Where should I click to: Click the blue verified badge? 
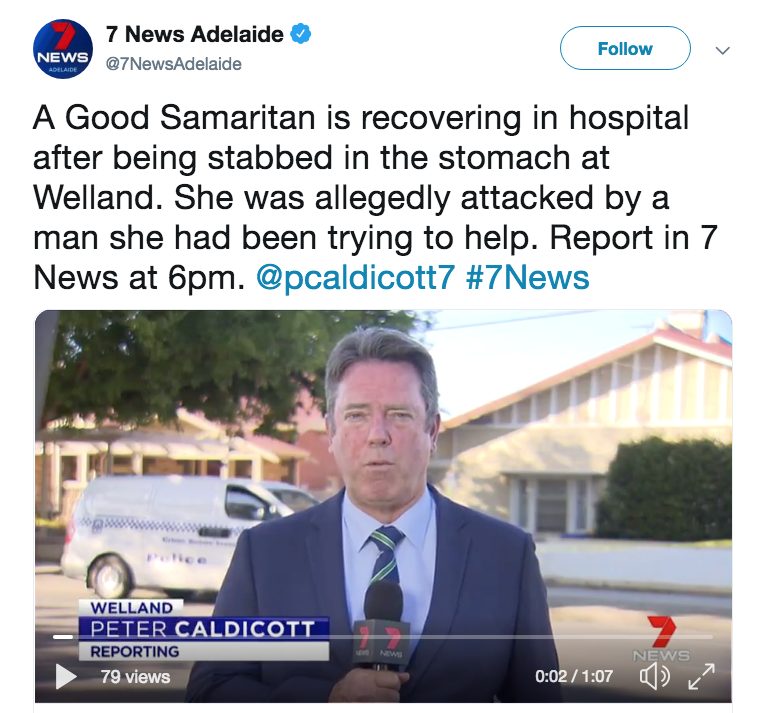coord(300,34)
